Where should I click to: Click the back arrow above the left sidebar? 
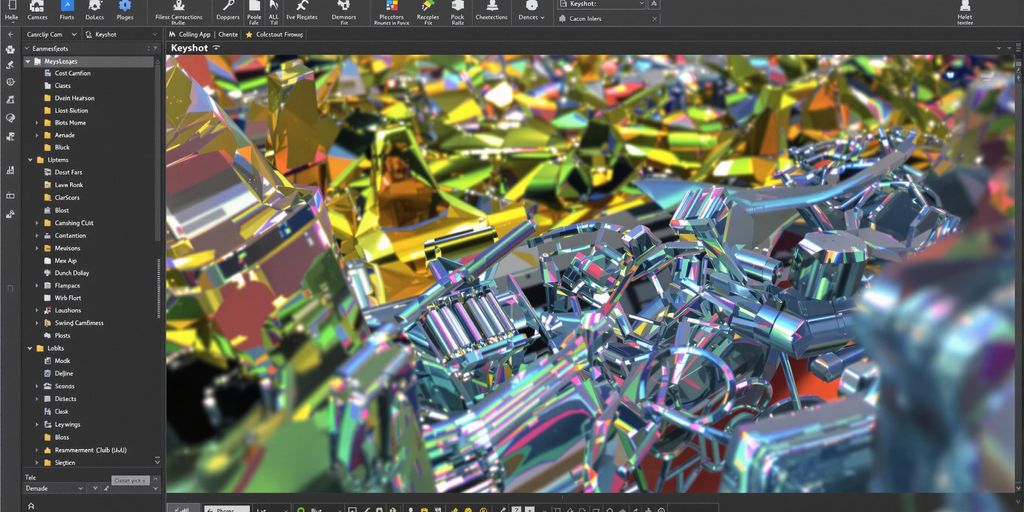click(10, 34)
